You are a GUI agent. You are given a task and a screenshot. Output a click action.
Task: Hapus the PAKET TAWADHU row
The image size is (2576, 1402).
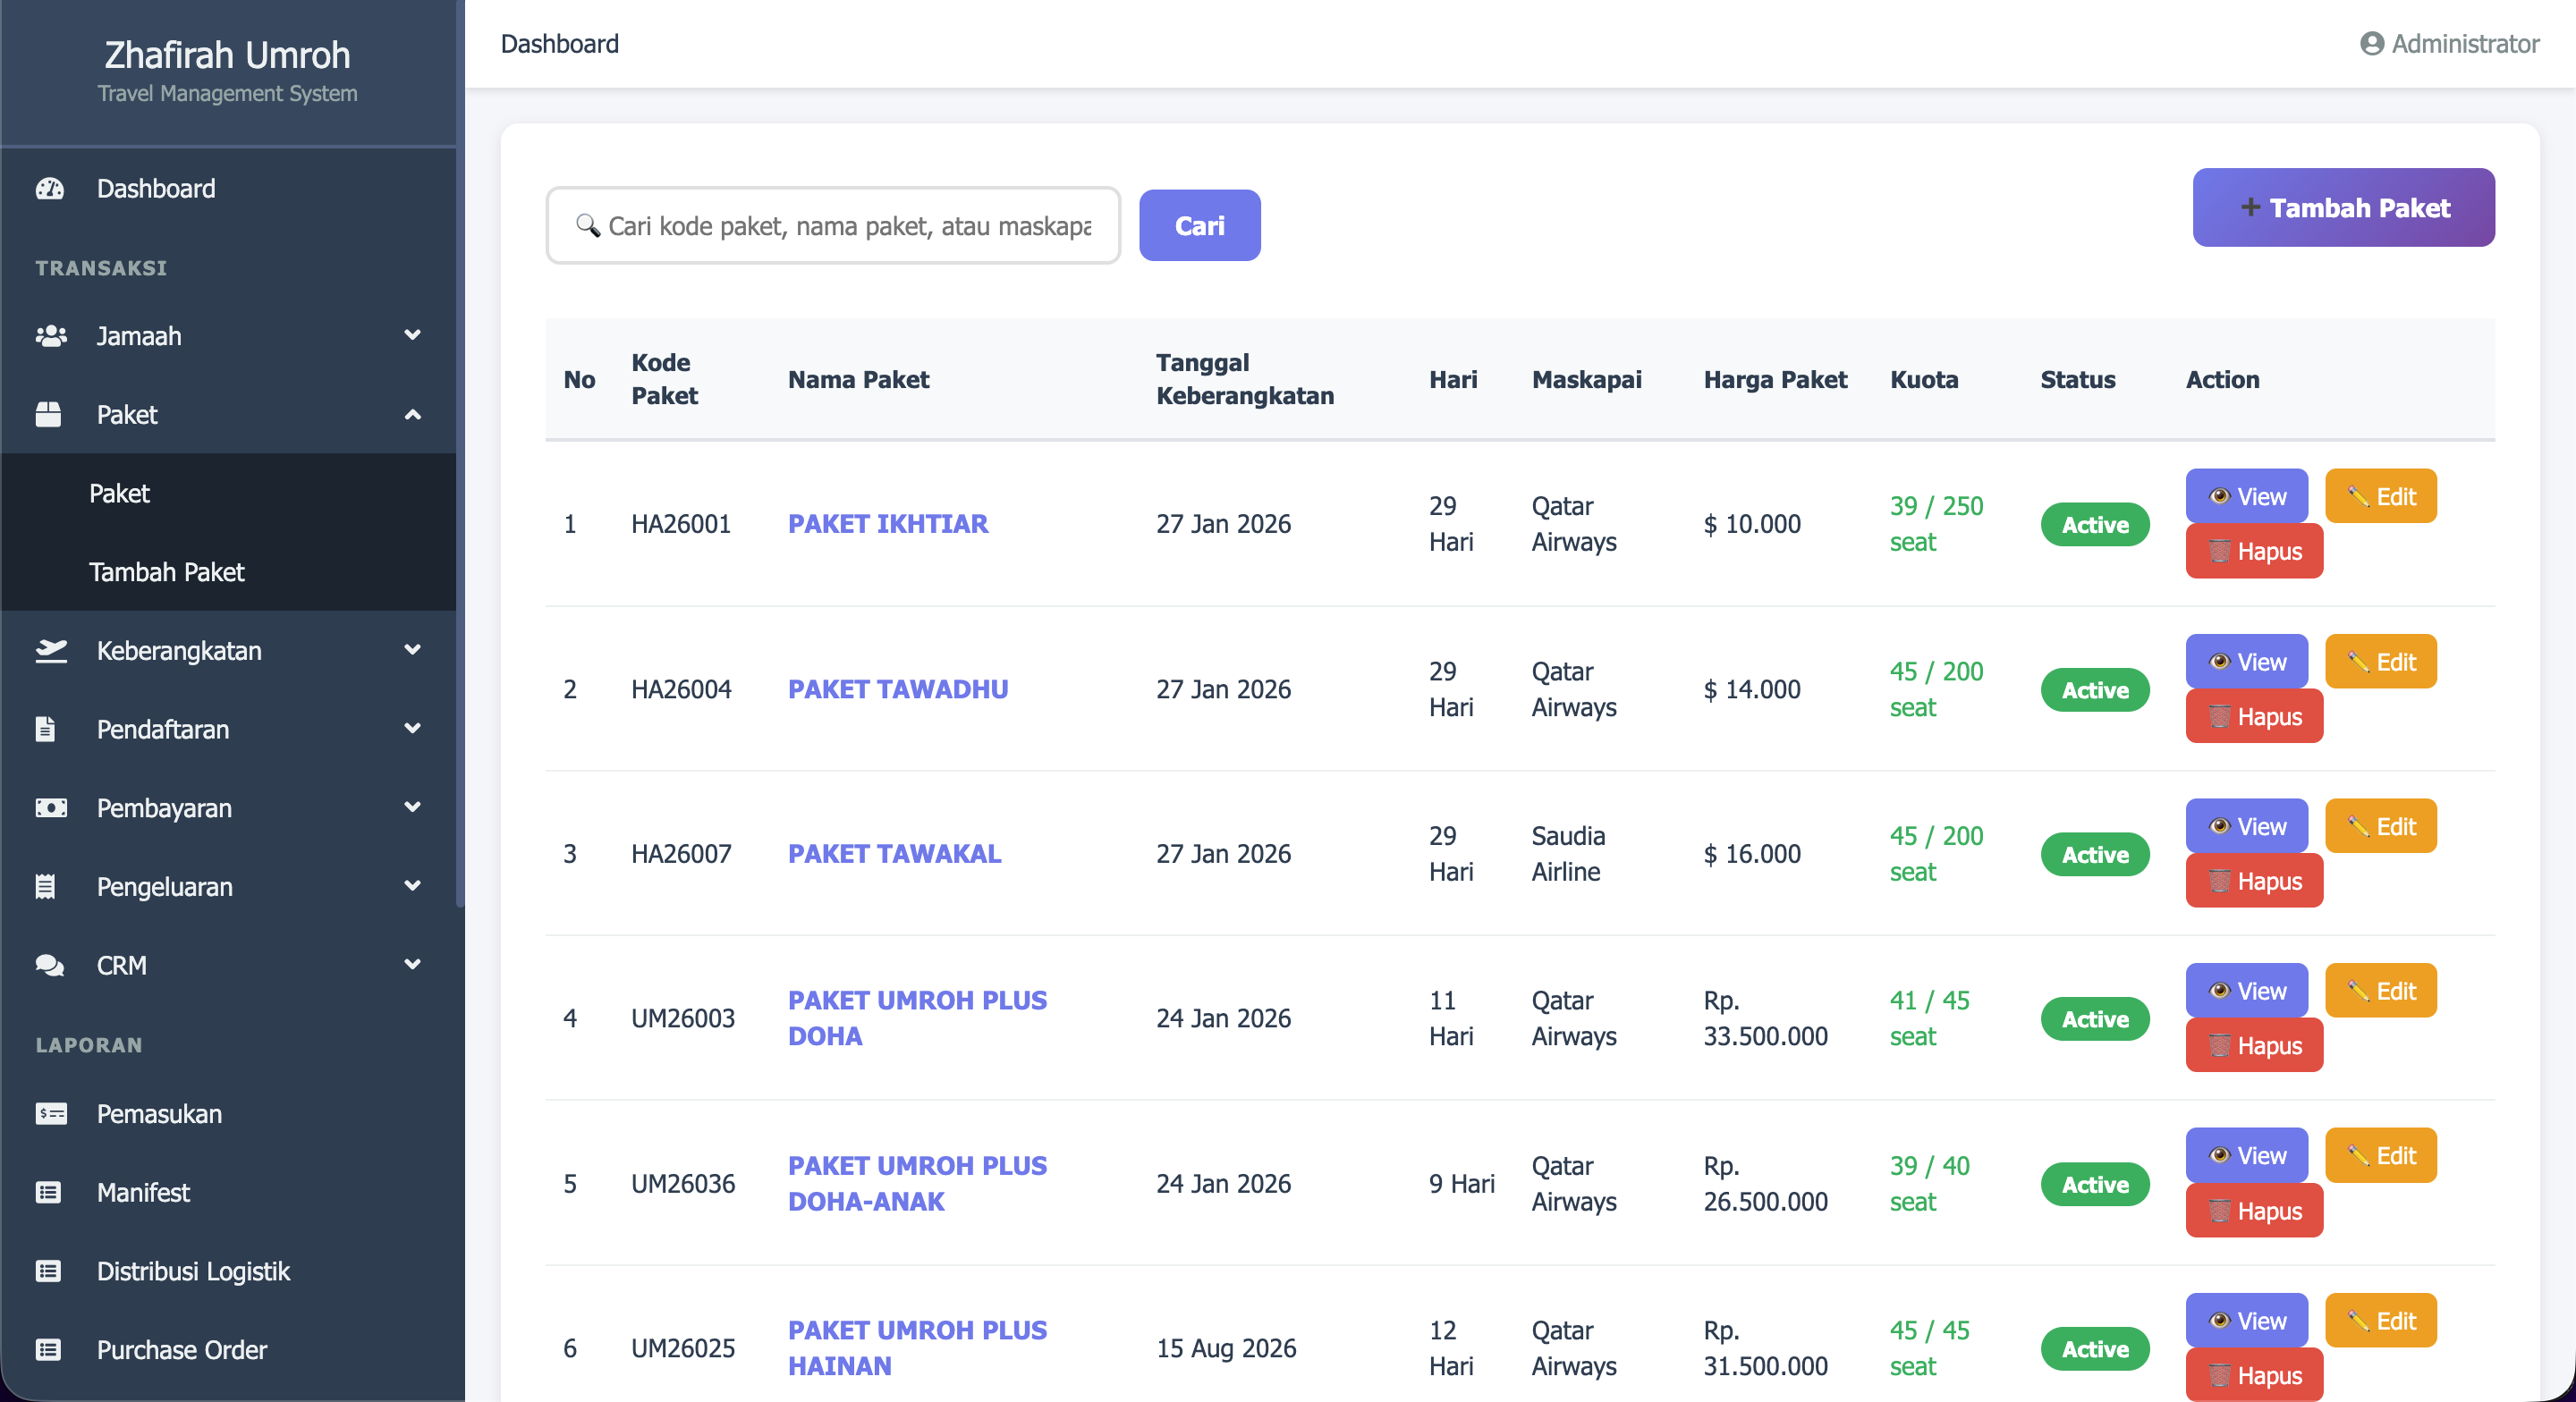pyautogui.click(x=2254, y=716)
